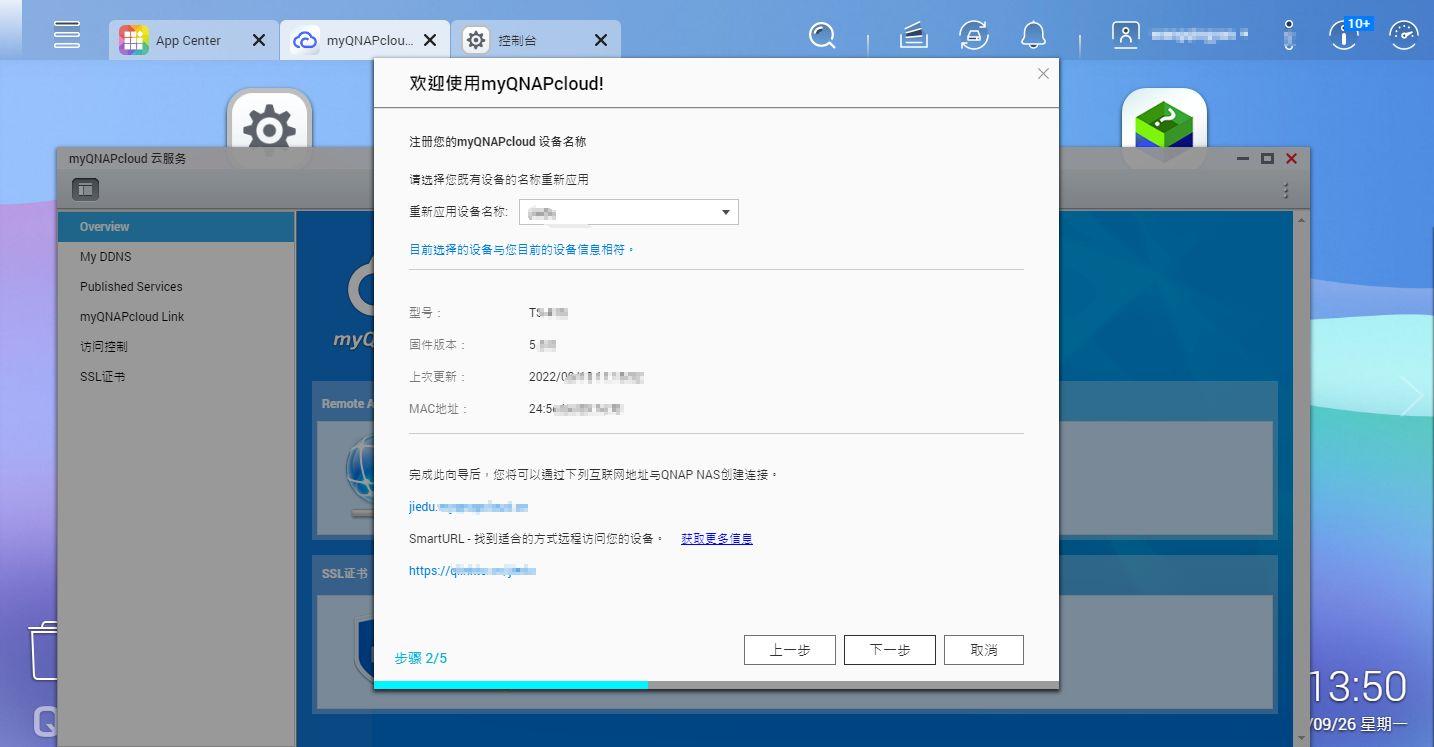Click the desktop clock showing 13:50
This screenshot has height=747, width=1434.
(x=1357, y=687)
